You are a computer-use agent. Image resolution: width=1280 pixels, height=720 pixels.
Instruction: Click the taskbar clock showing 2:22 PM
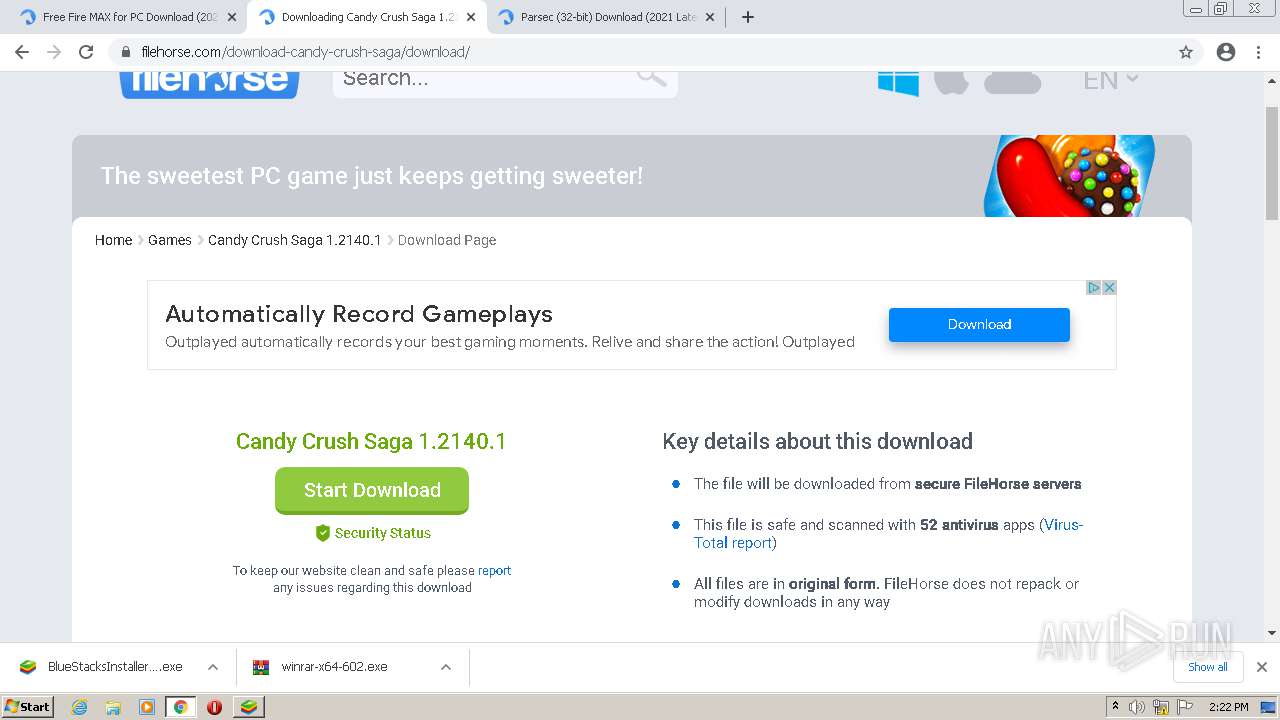pyautogui.click(x=1228, y=707)
